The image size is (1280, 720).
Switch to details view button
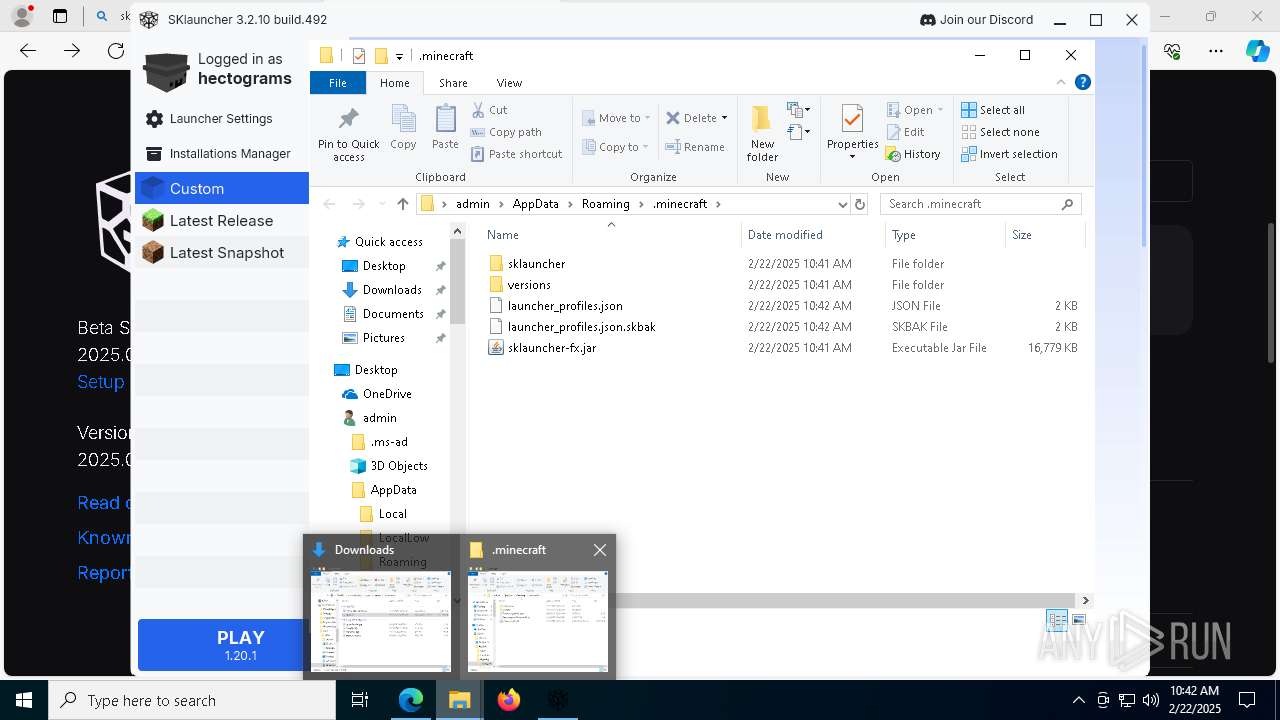pos(1057,621)
